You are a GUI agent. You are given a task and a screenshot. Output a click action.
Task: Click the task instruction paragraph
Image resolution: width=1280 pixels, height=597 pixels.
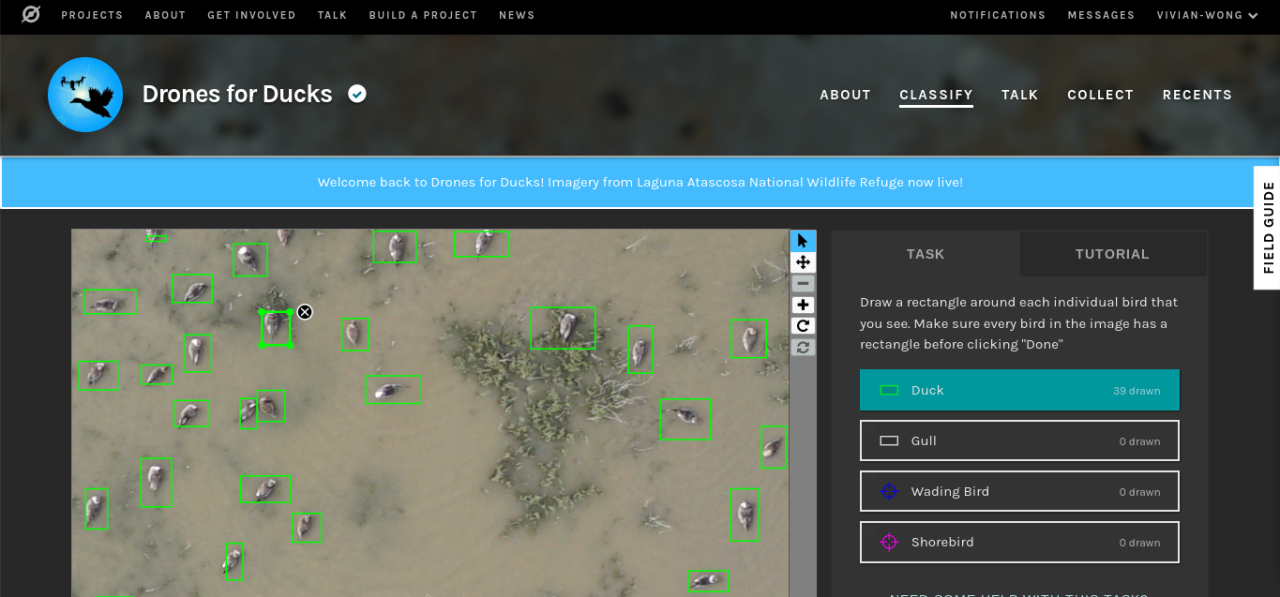[x=1019, y=323]
